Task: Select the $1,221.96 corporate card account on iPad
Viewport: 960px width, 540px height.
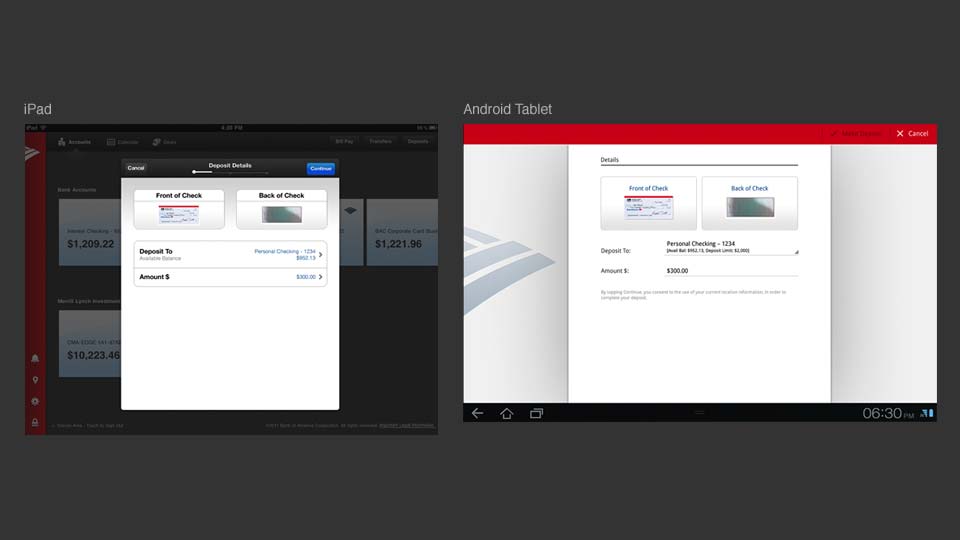Action: point(402,232)
